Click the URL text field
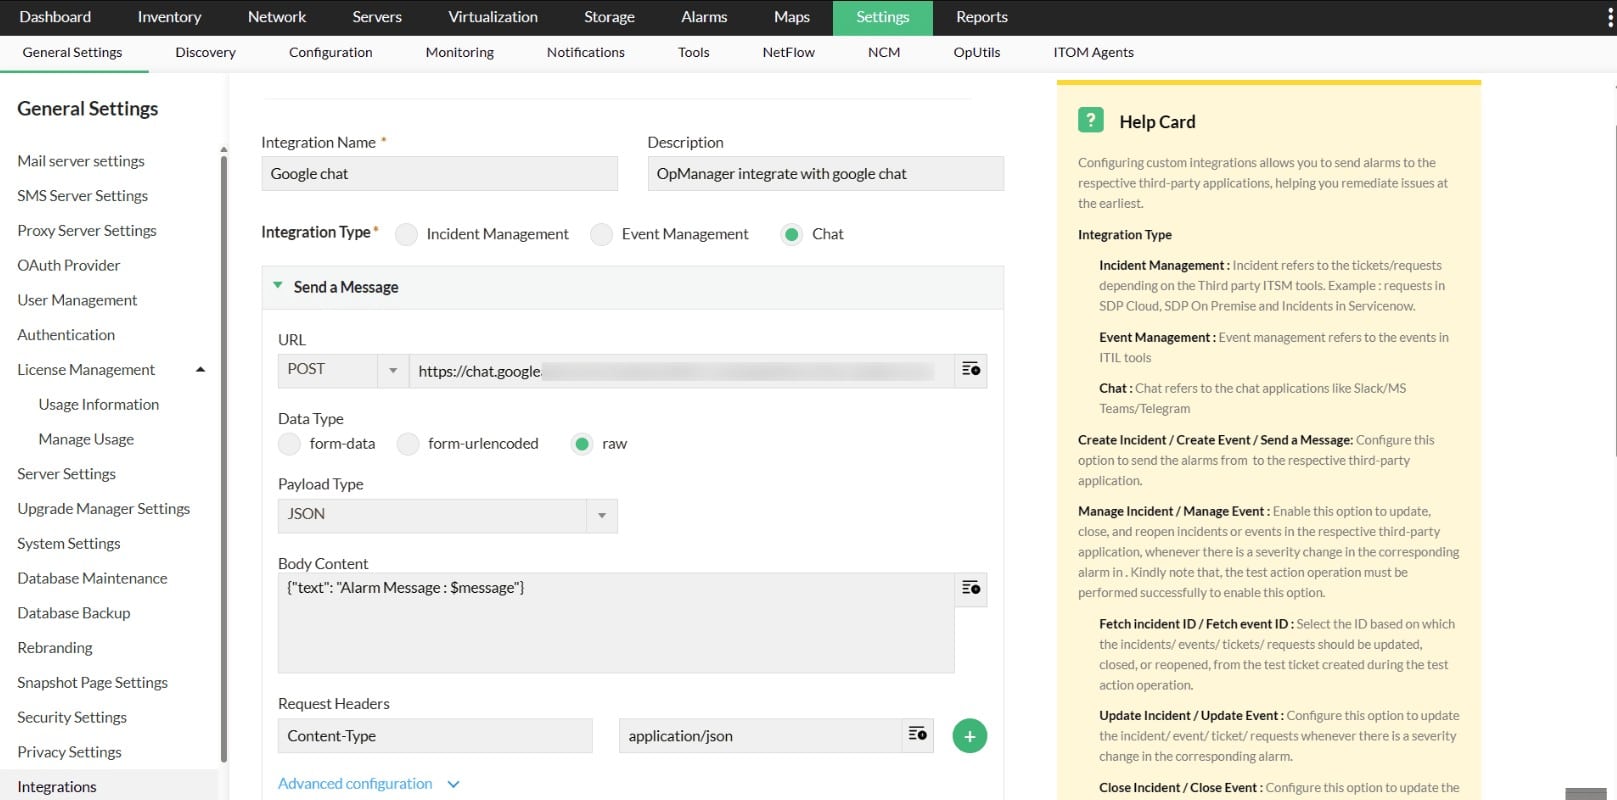 pos(682,371)
